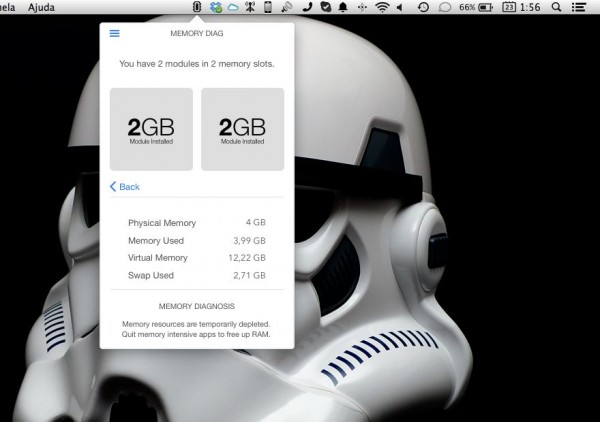This screenshot has width=600, height=422.
Task: Click the Memory Diag menu bar icon
Action: (197, 7)
